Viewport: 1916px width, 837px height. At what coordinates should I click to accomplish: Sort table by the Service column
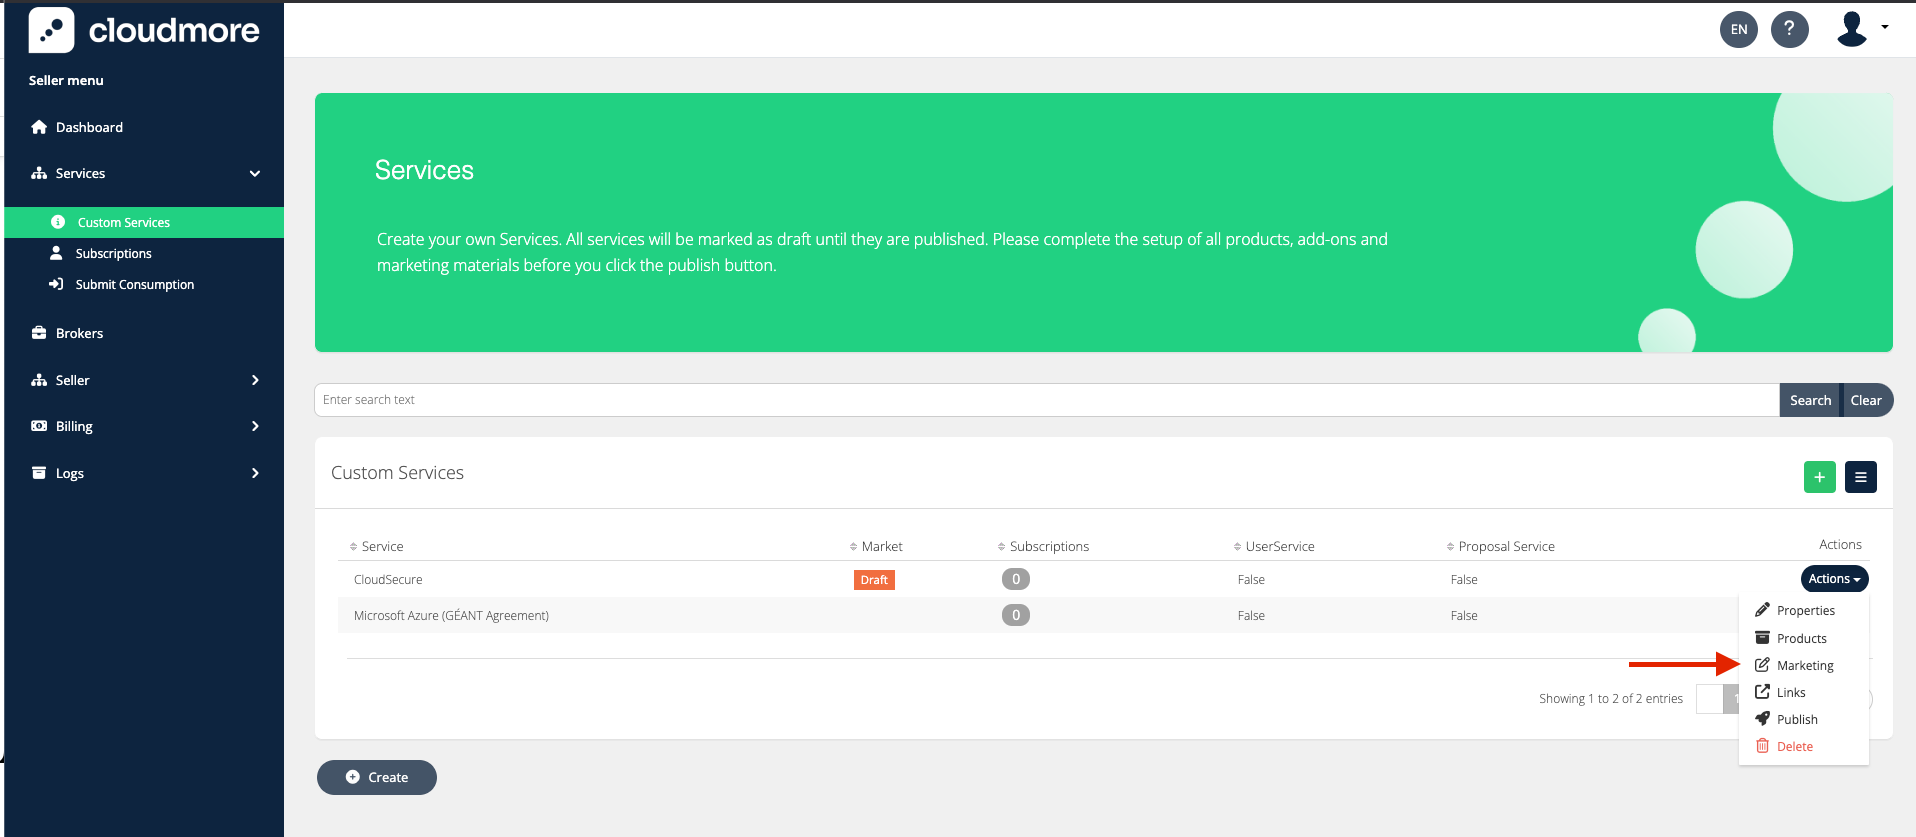[382, 546]
